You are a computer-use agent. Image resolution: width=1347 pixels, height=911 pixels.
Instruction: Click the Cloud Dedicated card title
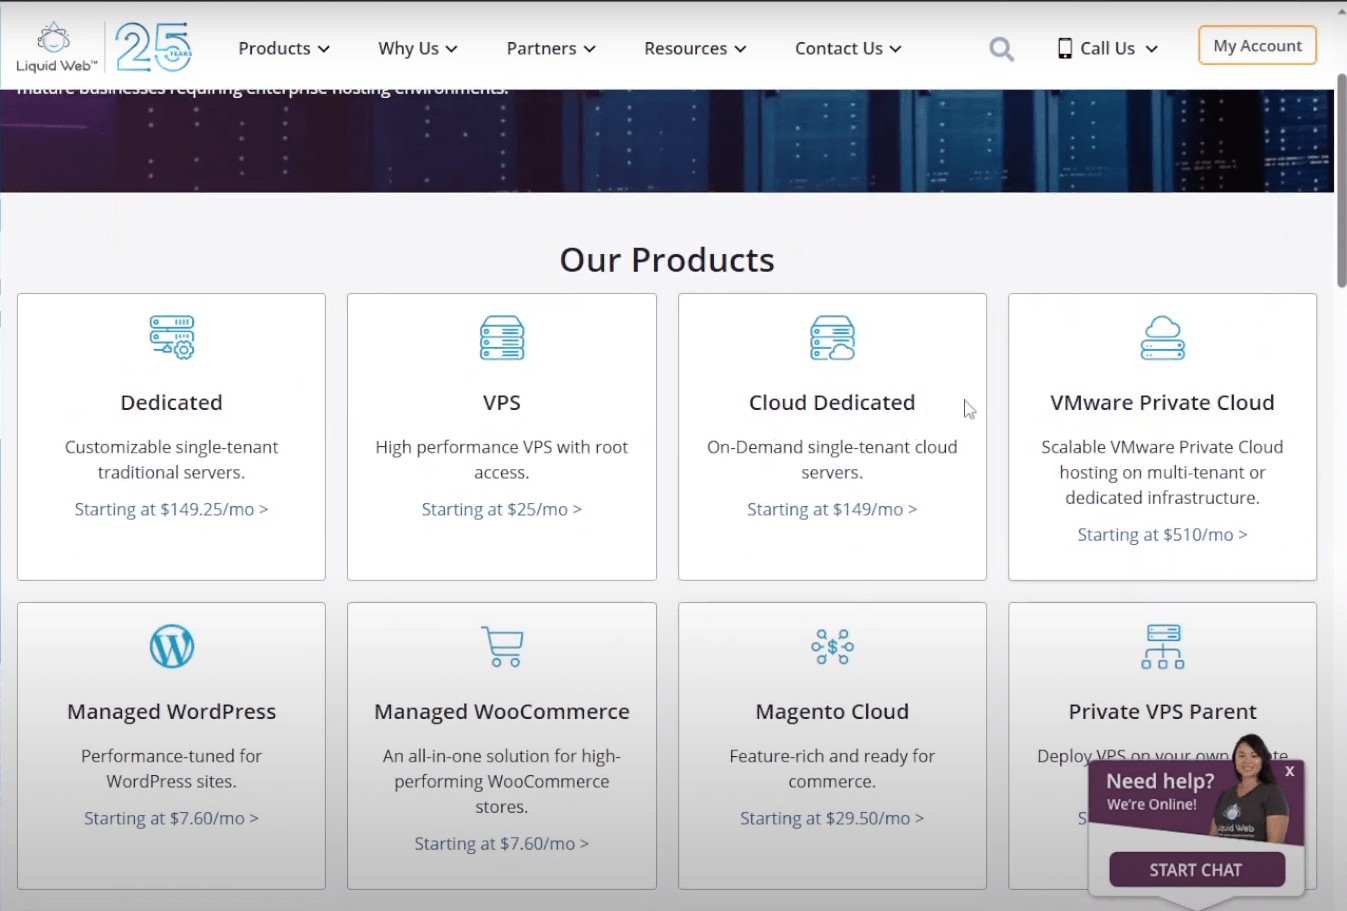pos(832,402)
